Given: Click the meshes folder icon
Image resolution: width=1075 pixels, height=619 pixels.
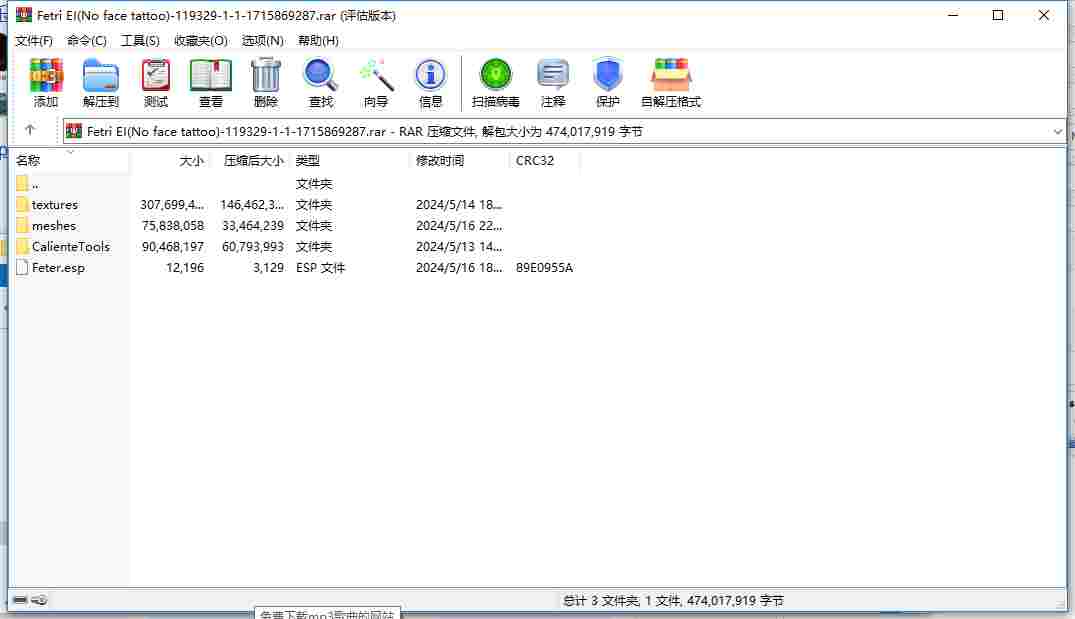Looking at the screenshot, I should click(22, 226).
